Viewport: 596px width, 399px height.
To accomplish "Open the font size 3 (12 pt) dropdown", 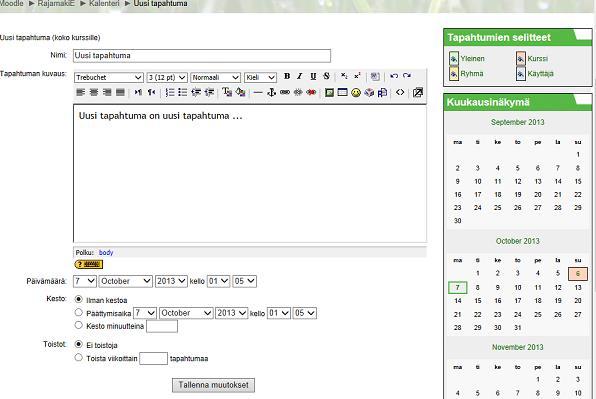I will tap(167, 78).
